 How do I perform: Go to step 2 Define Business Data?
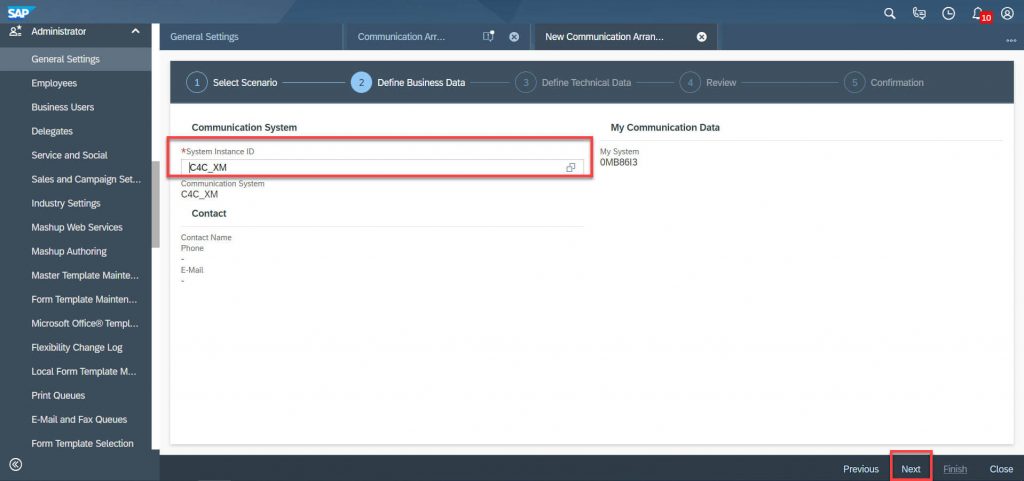click(x=408, y=82)
